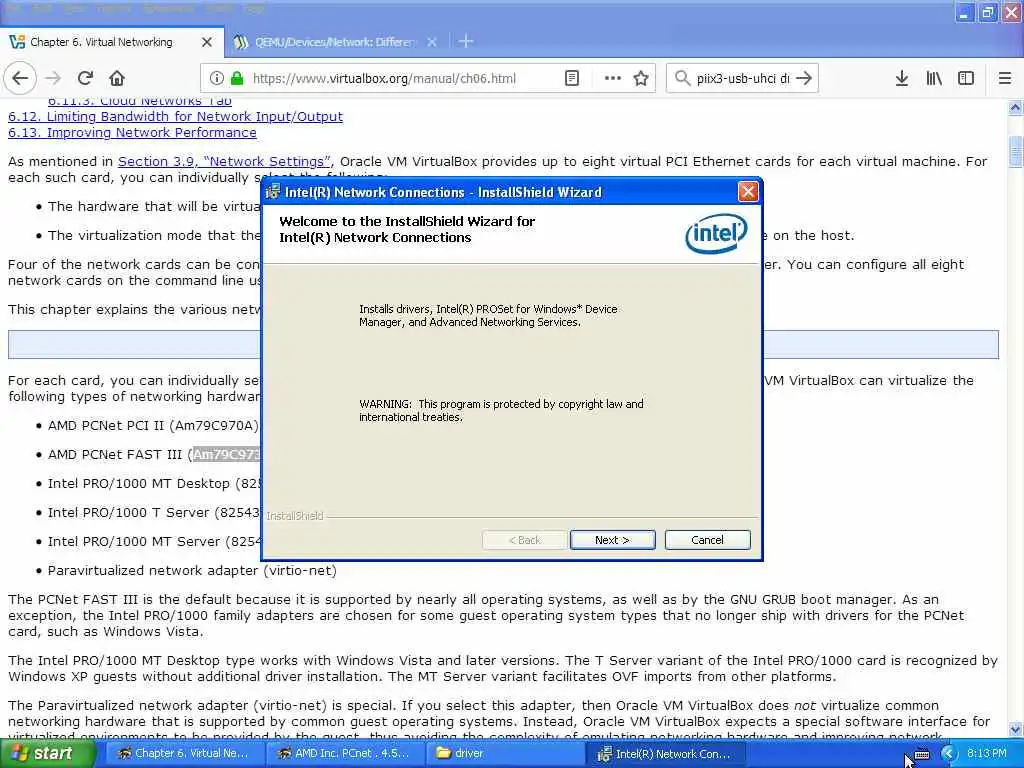Click the vertical scrollbar thumb
The width and height of the screenshot is (1024, 768).
click(x=1016, y=152)
